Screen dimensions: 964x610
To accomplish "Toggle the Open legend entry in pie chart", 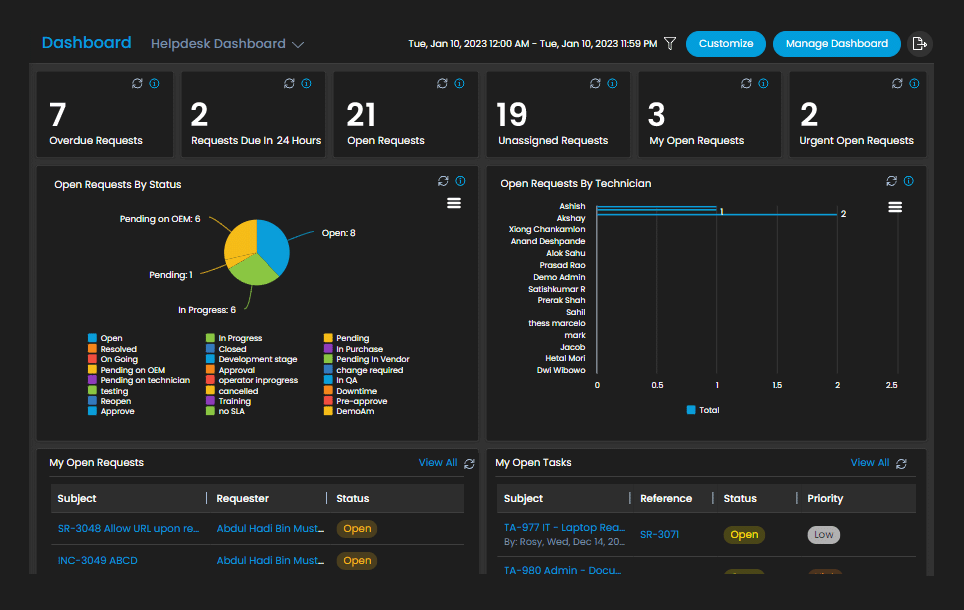I will [105, 338].
